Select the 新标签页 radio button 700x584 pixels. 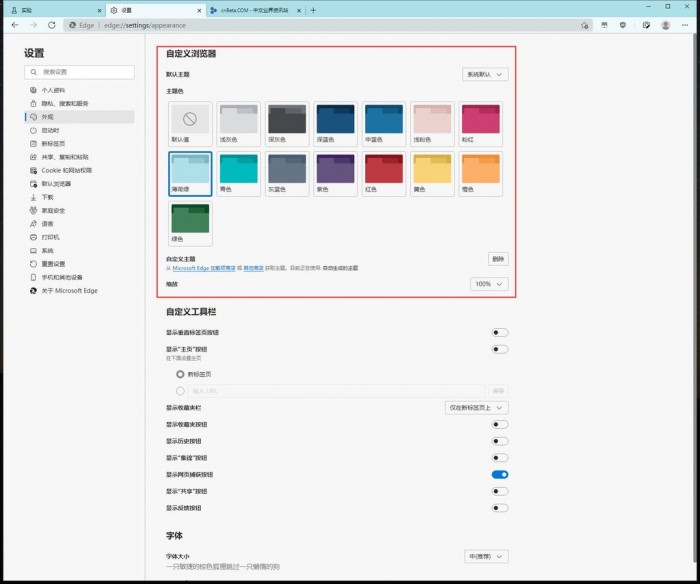pos(181,374)
